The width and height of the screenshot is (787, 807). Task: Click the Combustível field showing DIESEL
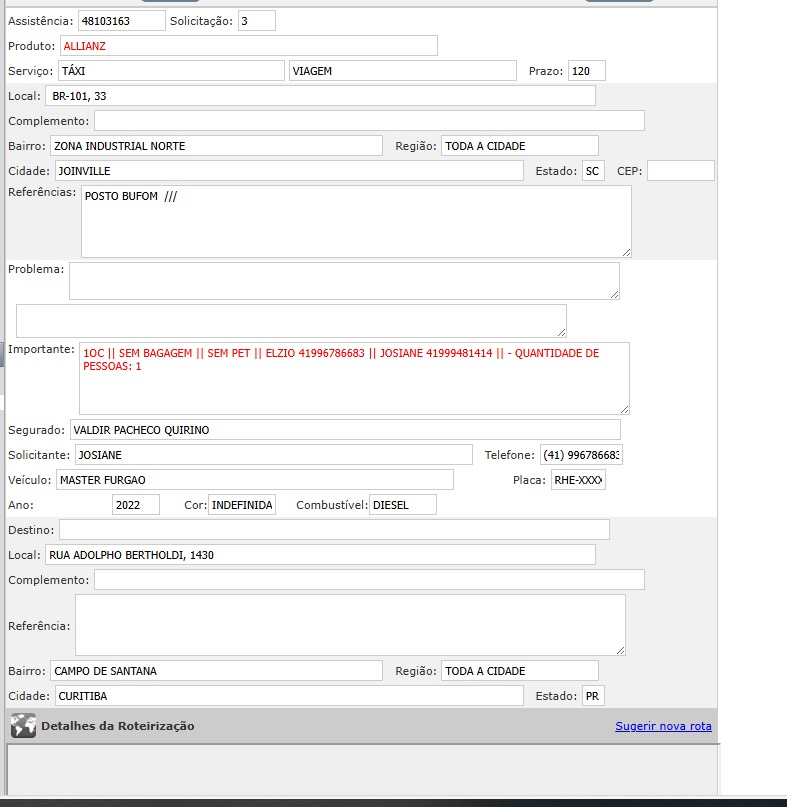point(403,505)
